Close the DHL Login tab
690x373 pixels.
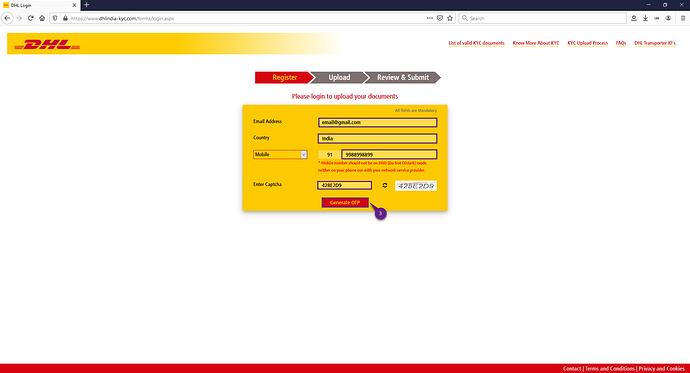click(x=74, y=5)
